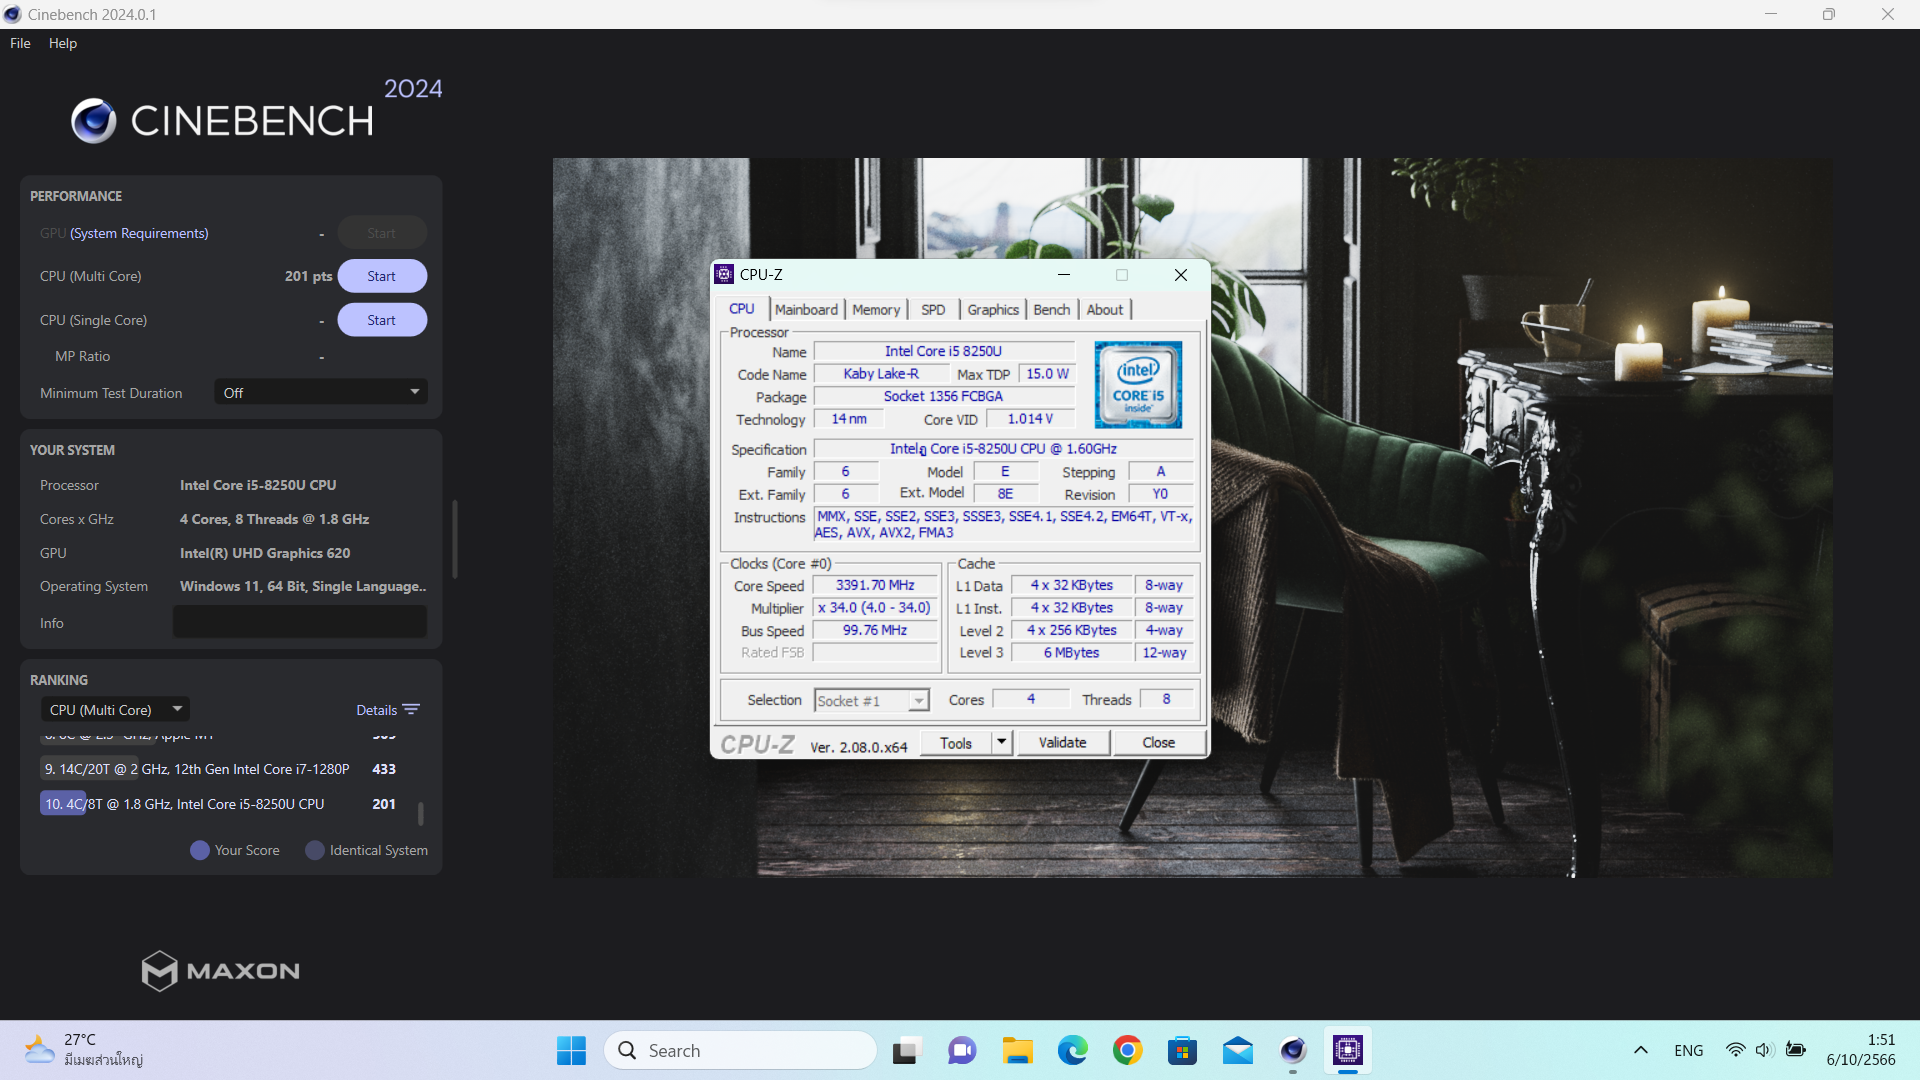This screenshot has height=1080, width=1920.
Task: Open the About tab in CPU-Z
Action: (1105, 310)
